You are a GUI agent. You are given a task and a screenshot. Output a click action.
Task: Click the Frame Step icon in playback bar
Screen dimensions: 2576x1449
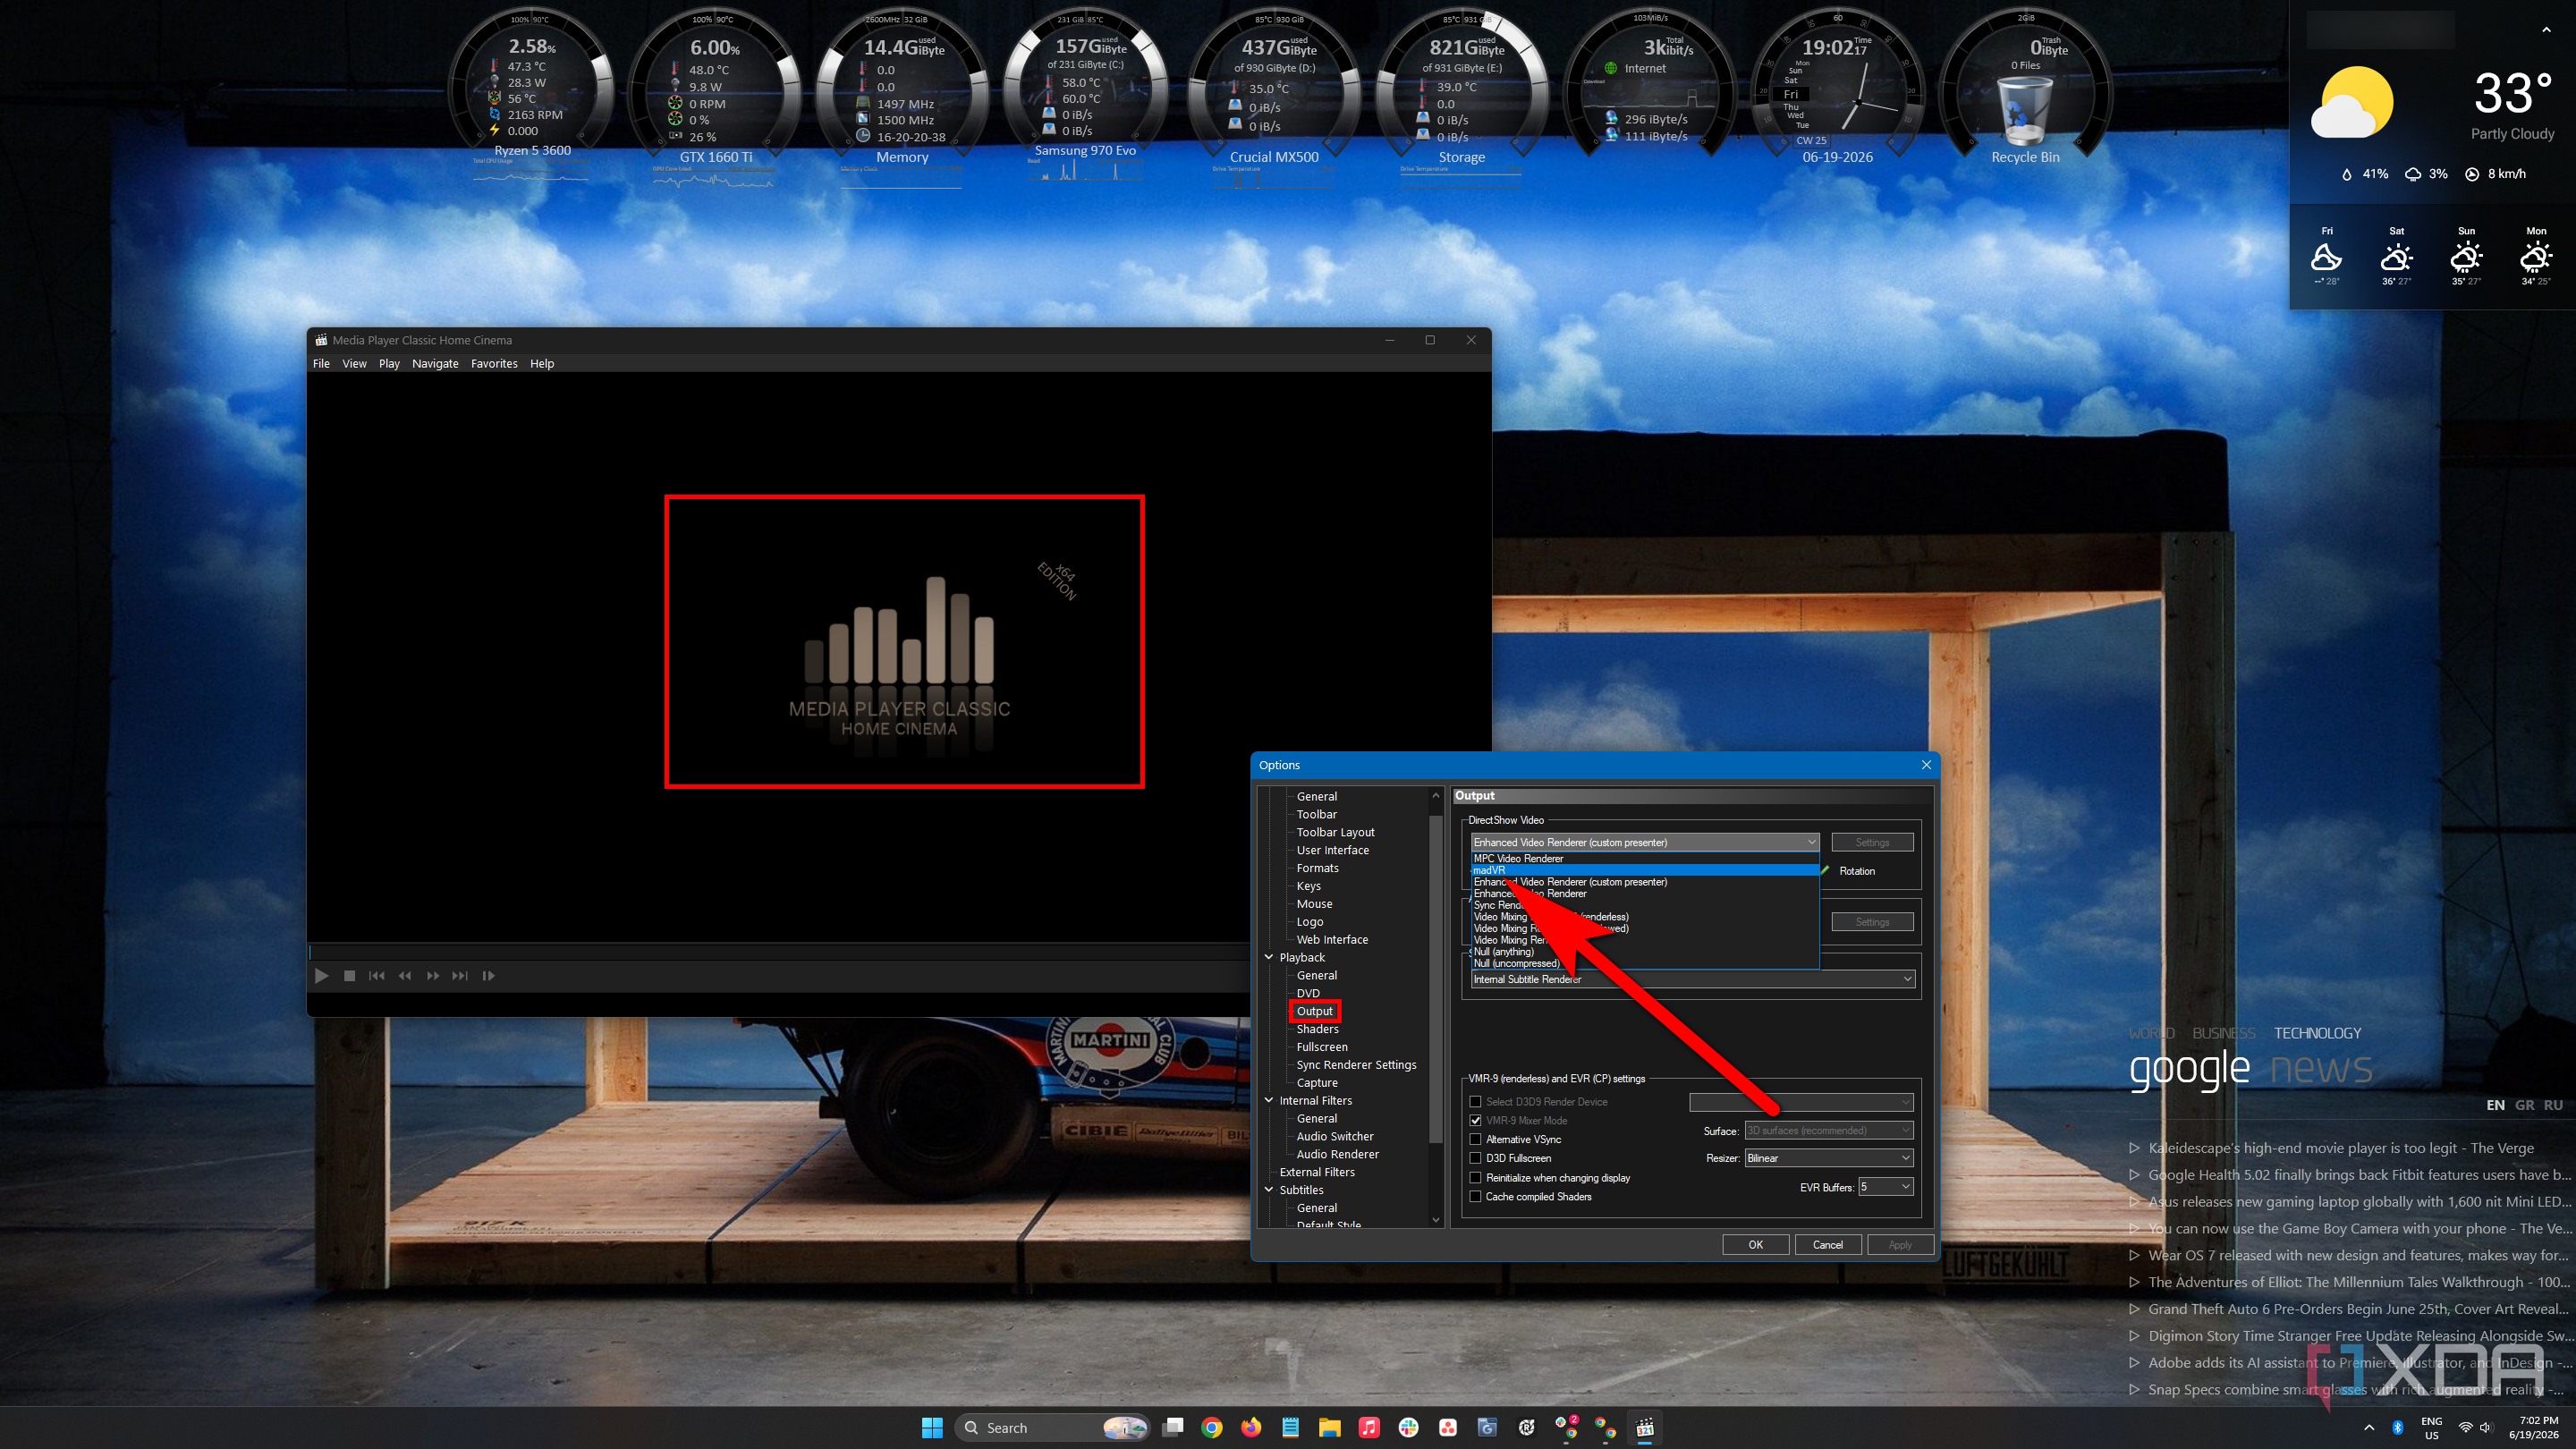488,976
